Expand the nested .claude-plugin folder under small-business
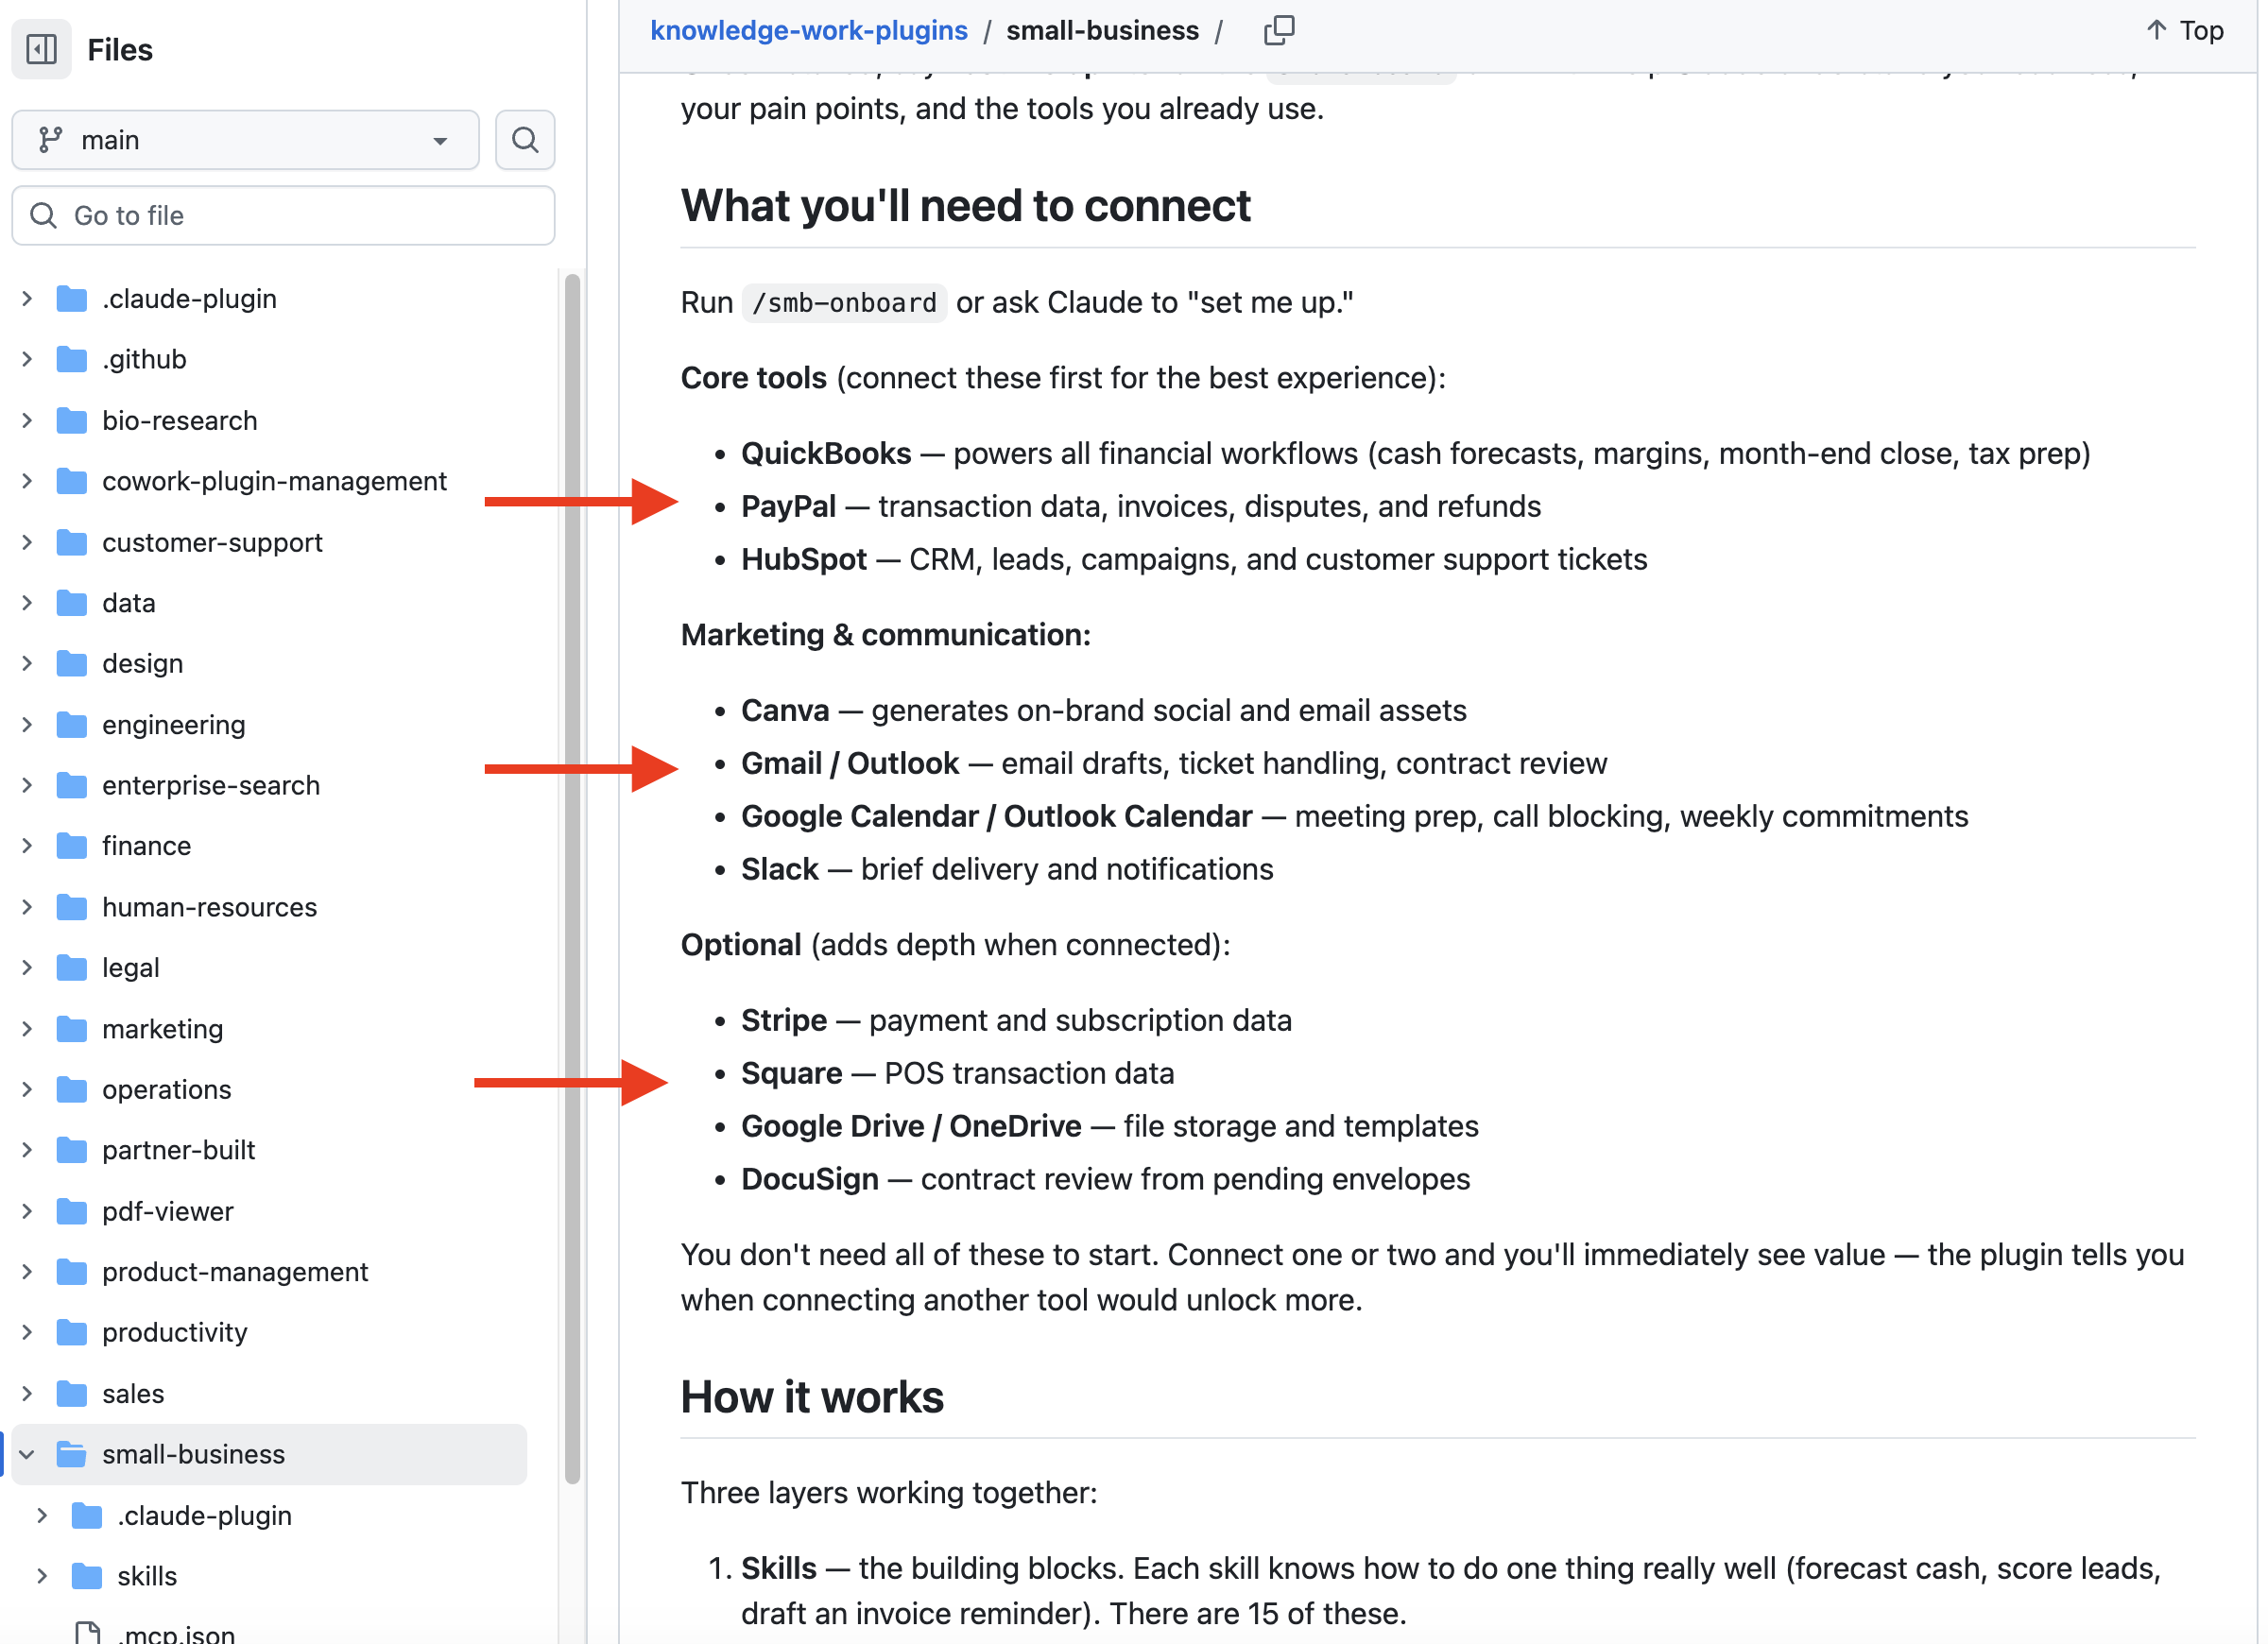Viewport: 2268px width, 1644px height. [43, 1516]
